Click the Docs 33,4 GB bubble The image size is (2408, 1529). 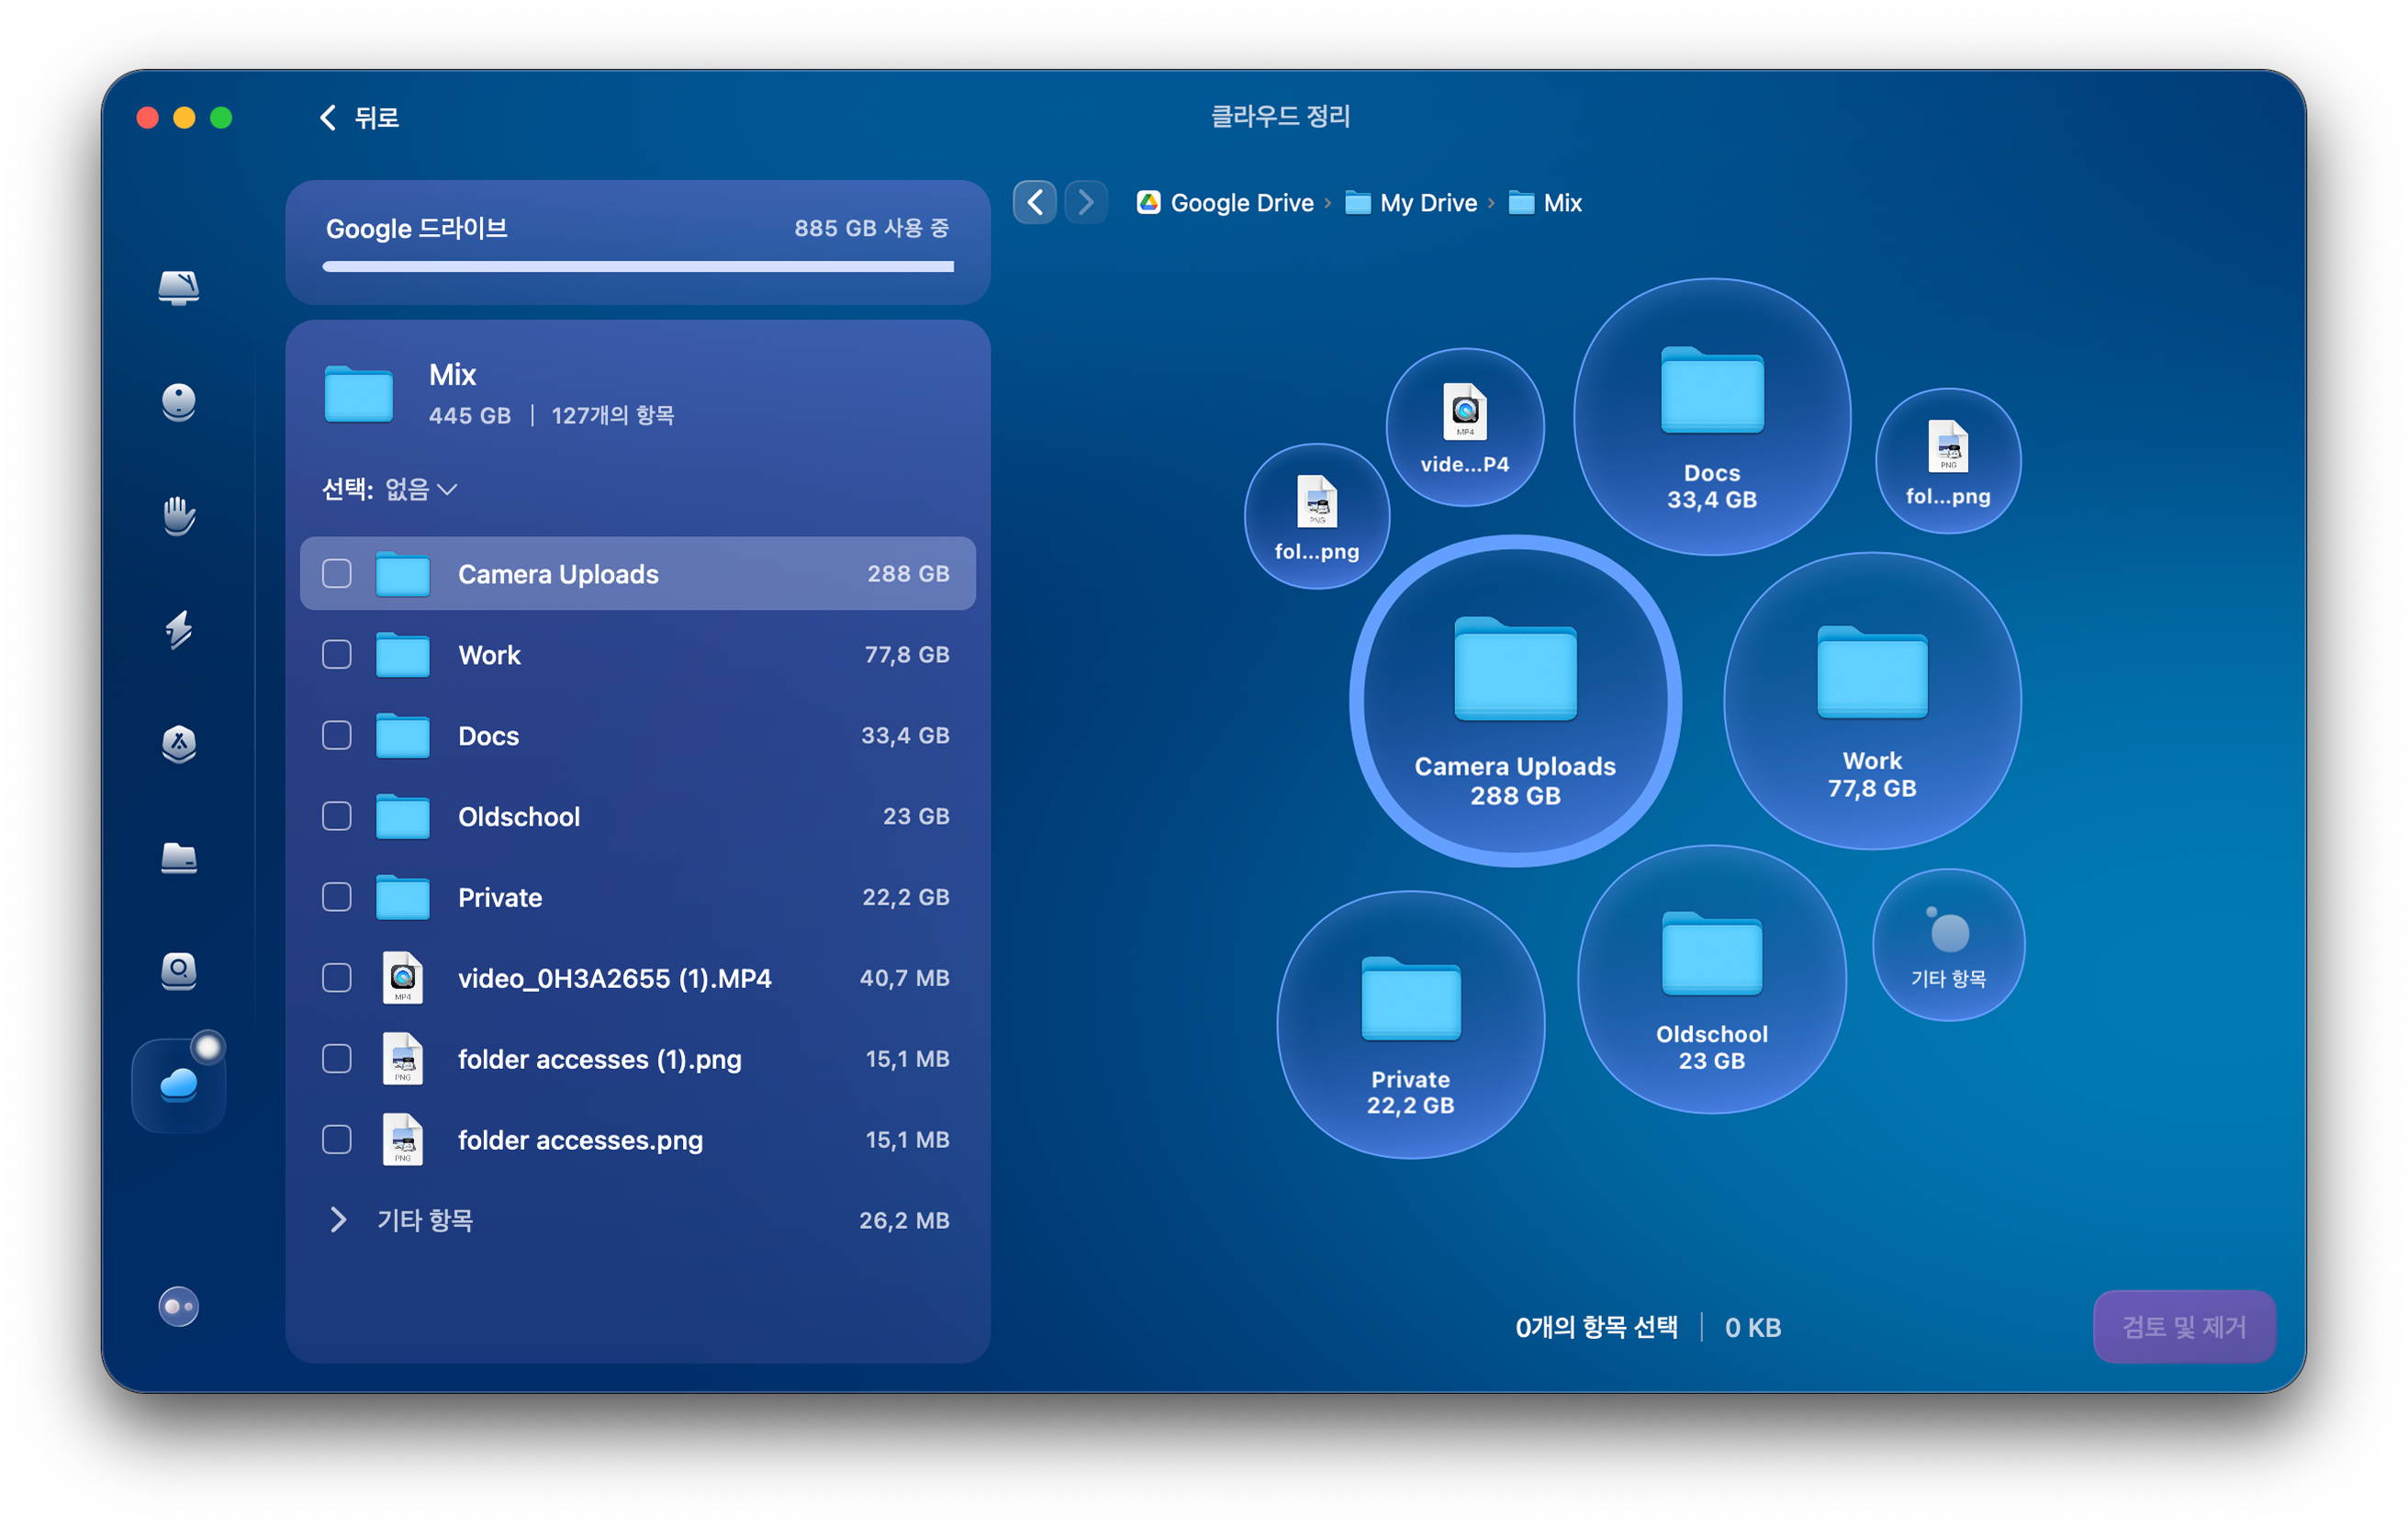coord(1711,417)
